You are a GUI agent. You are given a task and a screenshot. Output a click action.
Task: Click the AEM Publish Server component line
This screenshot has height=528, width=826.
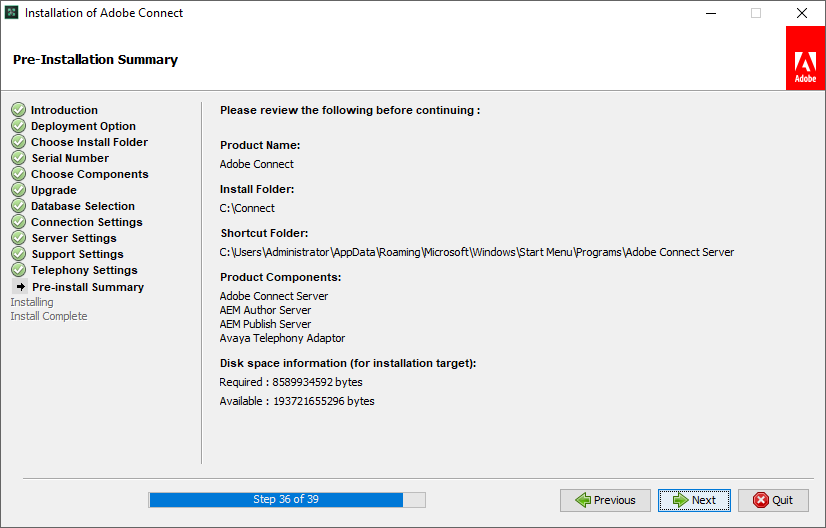click(265, 324)
